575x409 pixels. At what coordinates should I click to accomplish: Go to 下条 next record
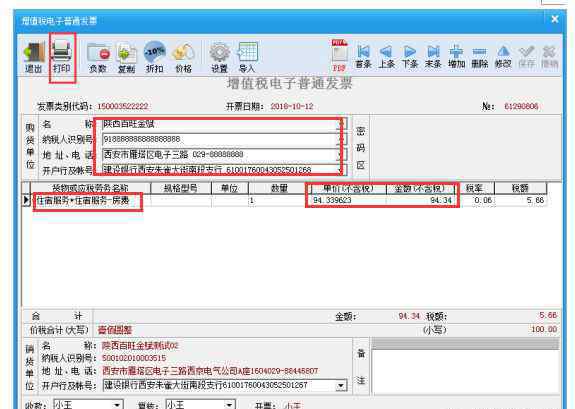coord(410,56)
